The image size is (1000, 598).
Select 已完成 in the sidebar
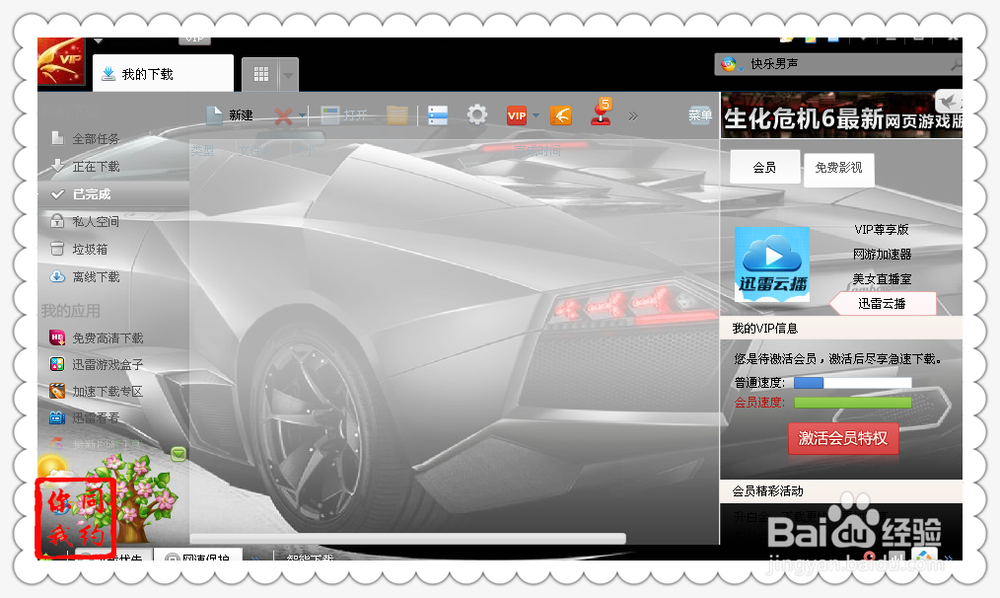[114, 194]
